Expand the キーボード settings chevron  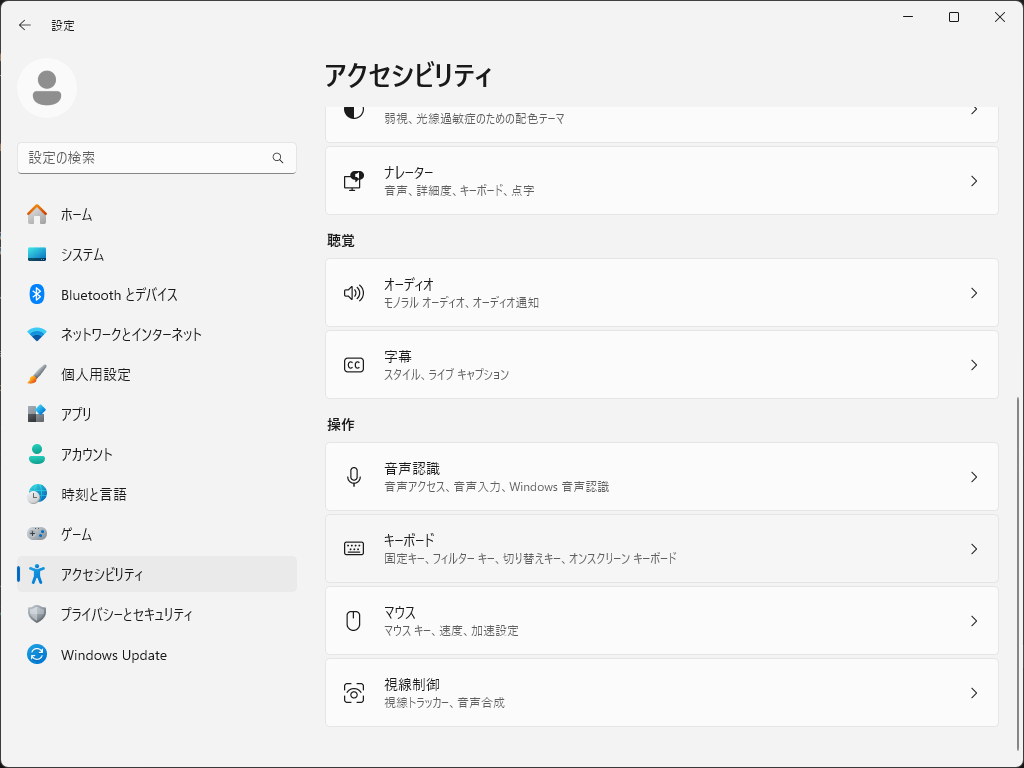[x=974, y=548]
